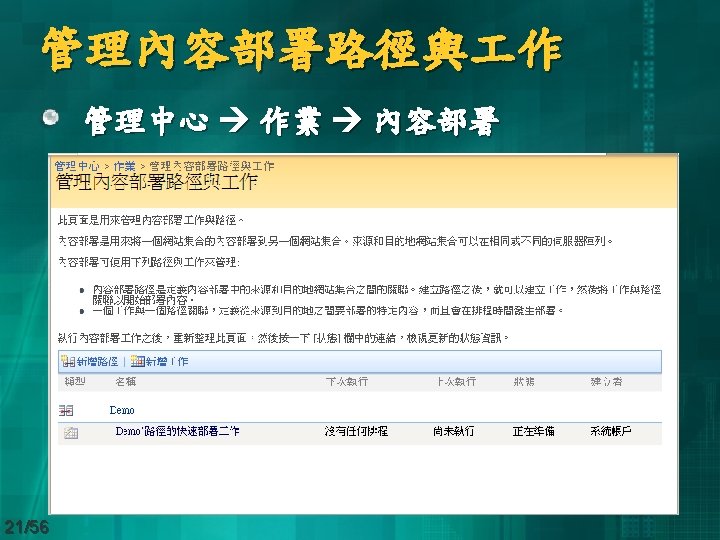Open the Demo path link
Image resolution: width=720 pixels, height=540 pixels.
[122, 410]
